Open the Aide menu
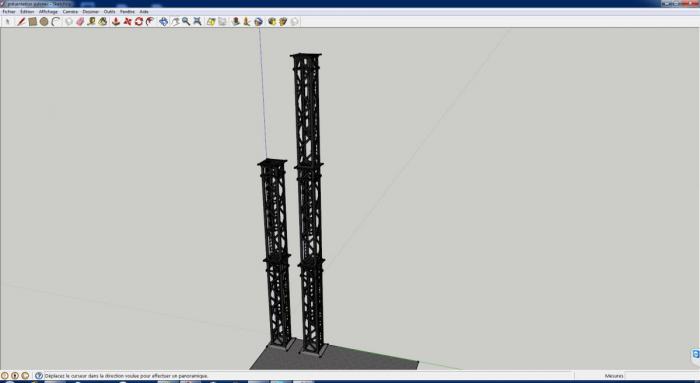The height and width of the screenshot is (383, 700). pyautogui.click(x=144, y=12)
